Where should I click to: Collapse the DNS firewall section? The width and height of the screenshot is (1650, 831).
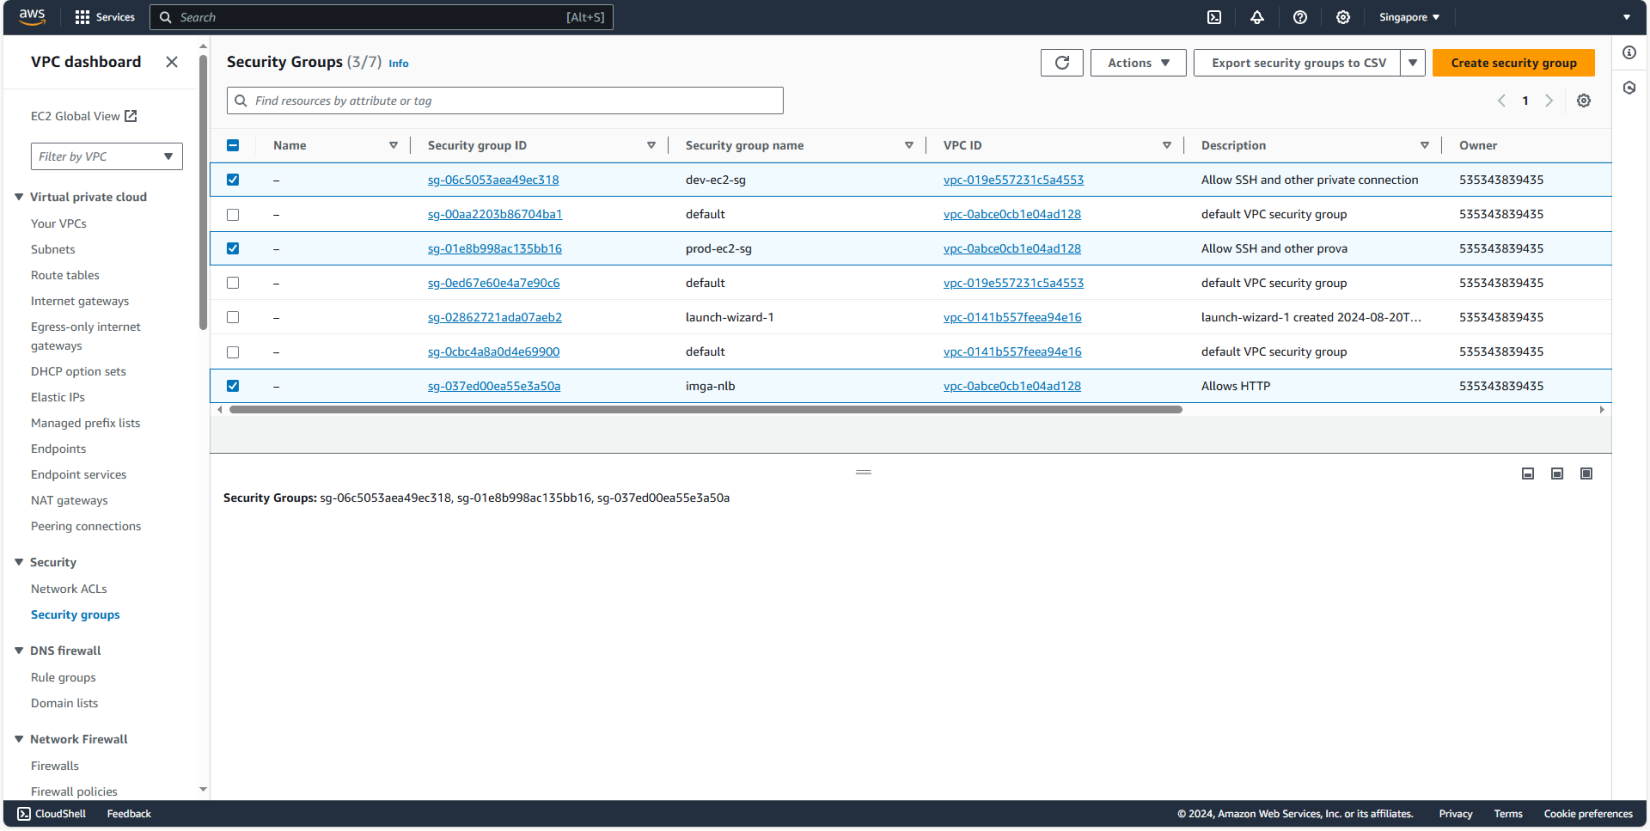point(19,651)
